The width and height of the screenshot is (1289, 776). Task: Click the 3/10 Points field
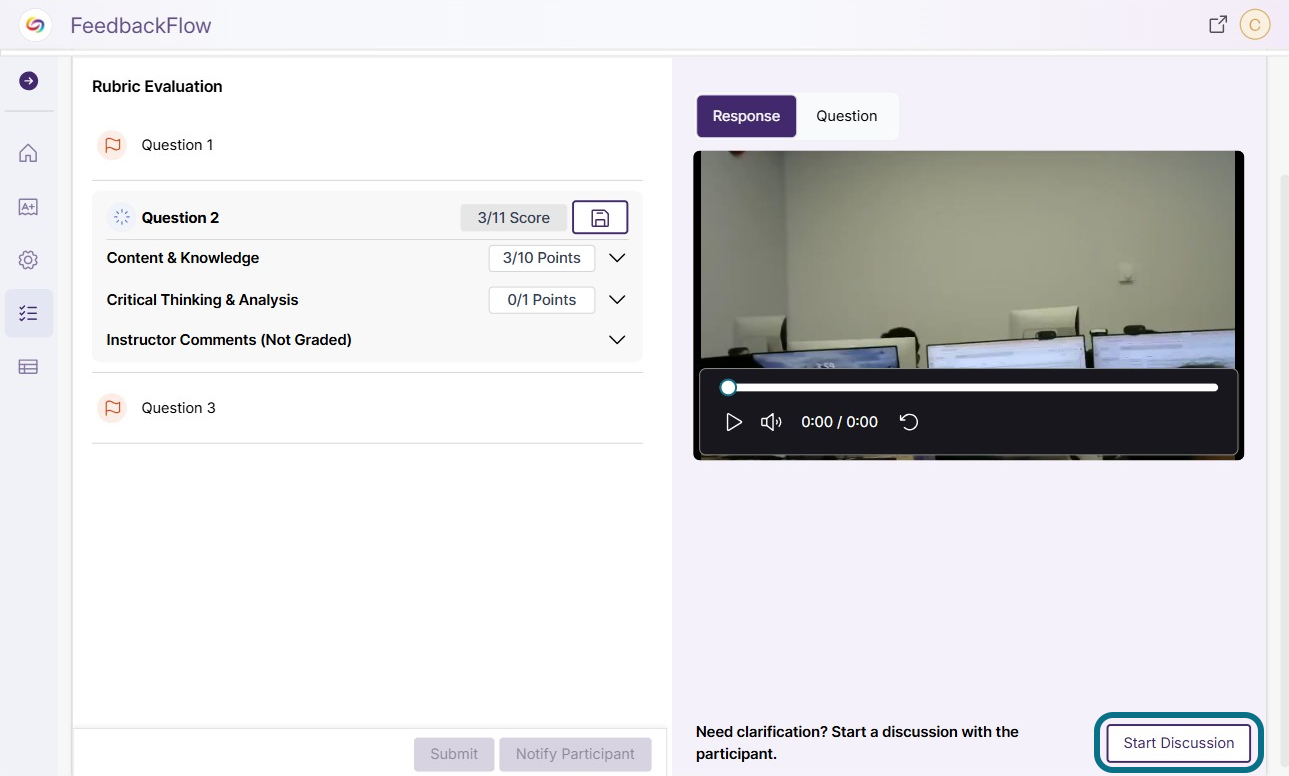pyautogui.click(x=542, y=258)
